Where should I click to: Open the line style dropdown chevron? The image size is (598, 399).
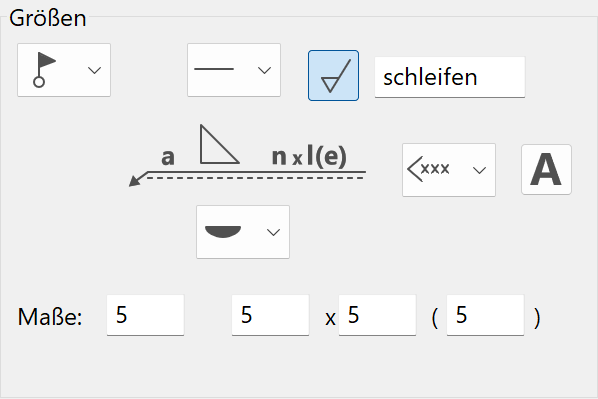[x=264, y=70]
